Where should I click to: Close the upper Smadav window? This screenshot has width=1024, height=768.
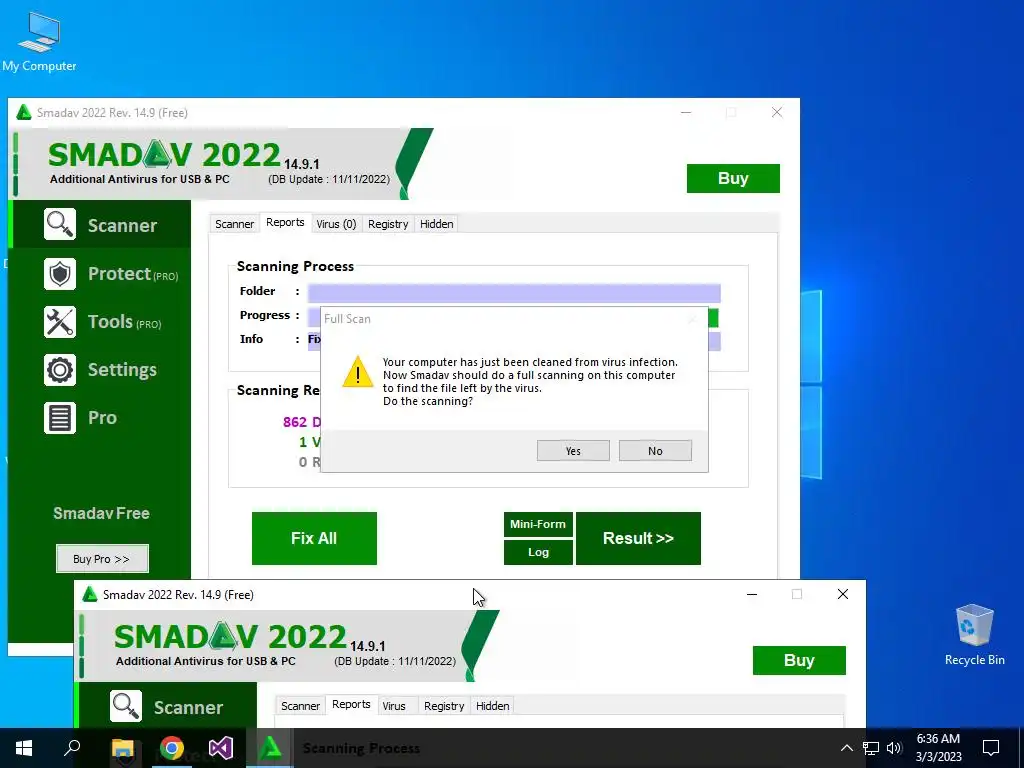[776, 112]
